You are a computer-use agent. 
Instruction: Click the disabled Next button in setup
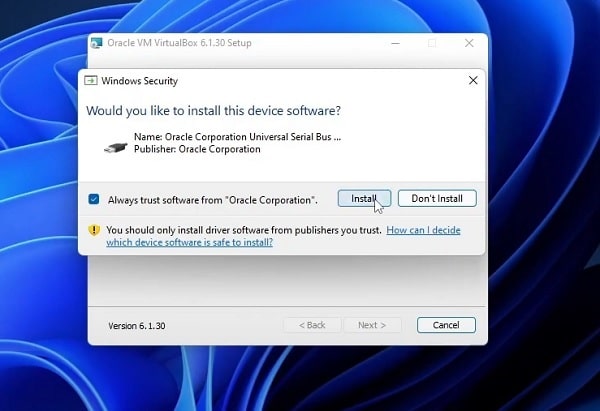[x=372, y=325]
